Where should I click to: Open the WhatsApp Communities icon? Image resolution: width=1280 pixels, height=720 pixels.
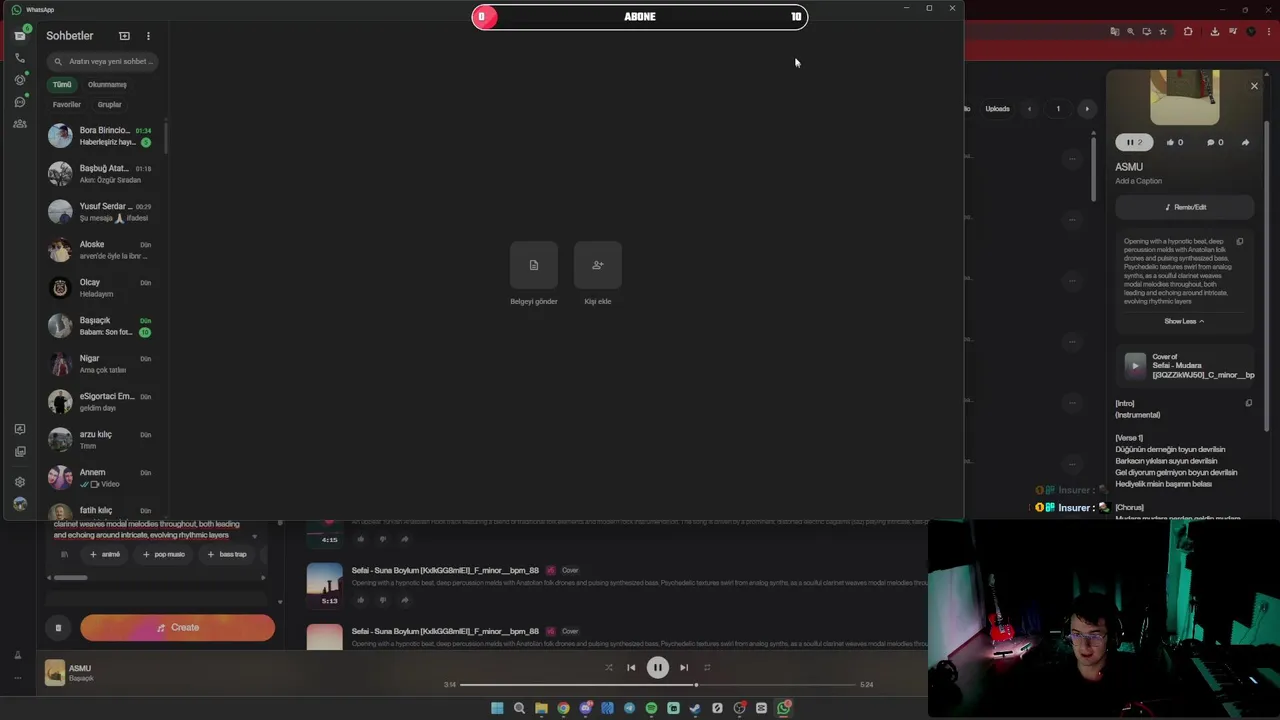[19, 124]
